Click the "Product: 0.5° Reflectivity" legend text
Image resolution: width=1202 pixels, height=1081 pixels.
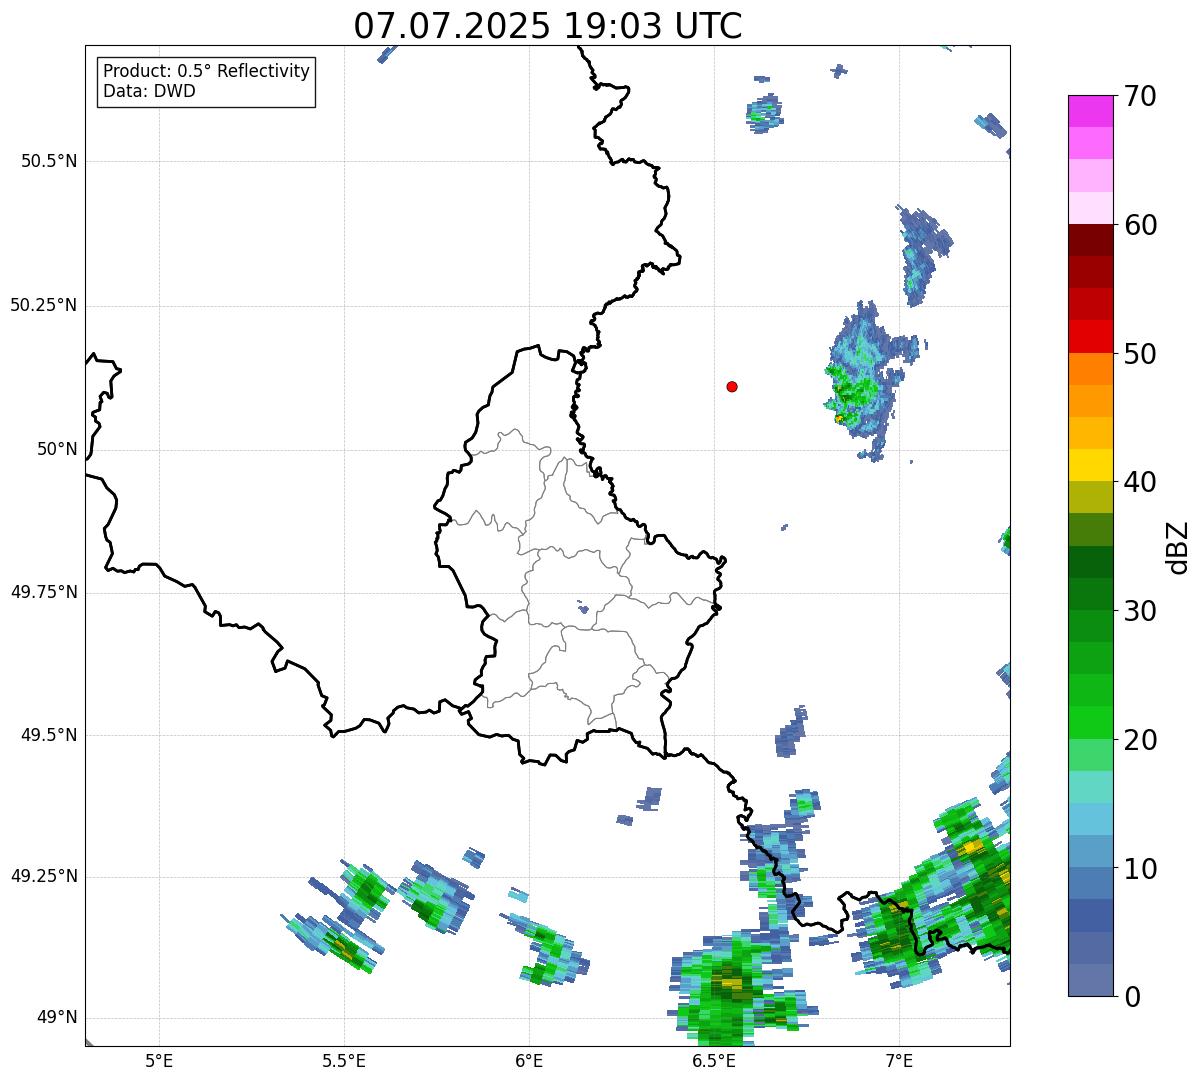pos(206,72)
